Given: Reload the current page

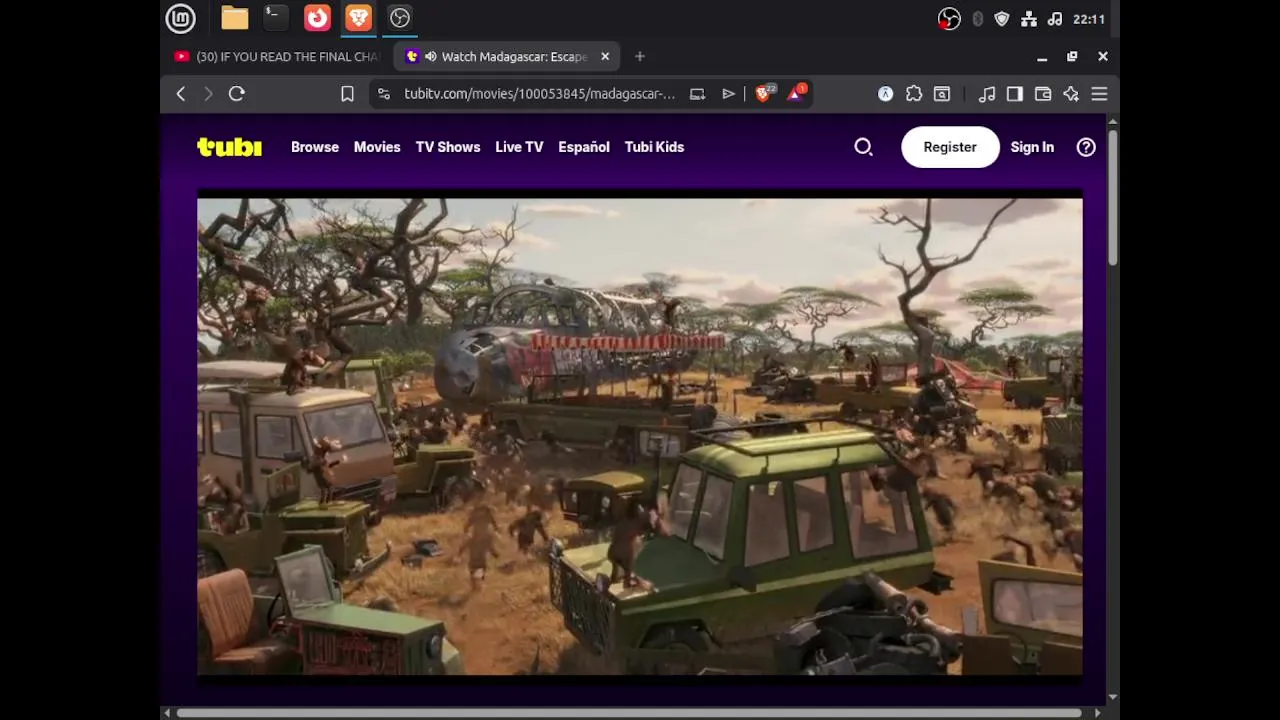Looking at the screenshot, I should 237,94.
